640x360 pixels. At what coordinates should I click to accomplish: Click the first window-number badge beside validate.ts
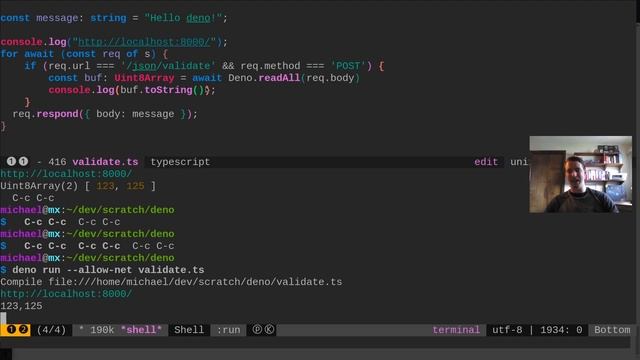tap(11, 162)
